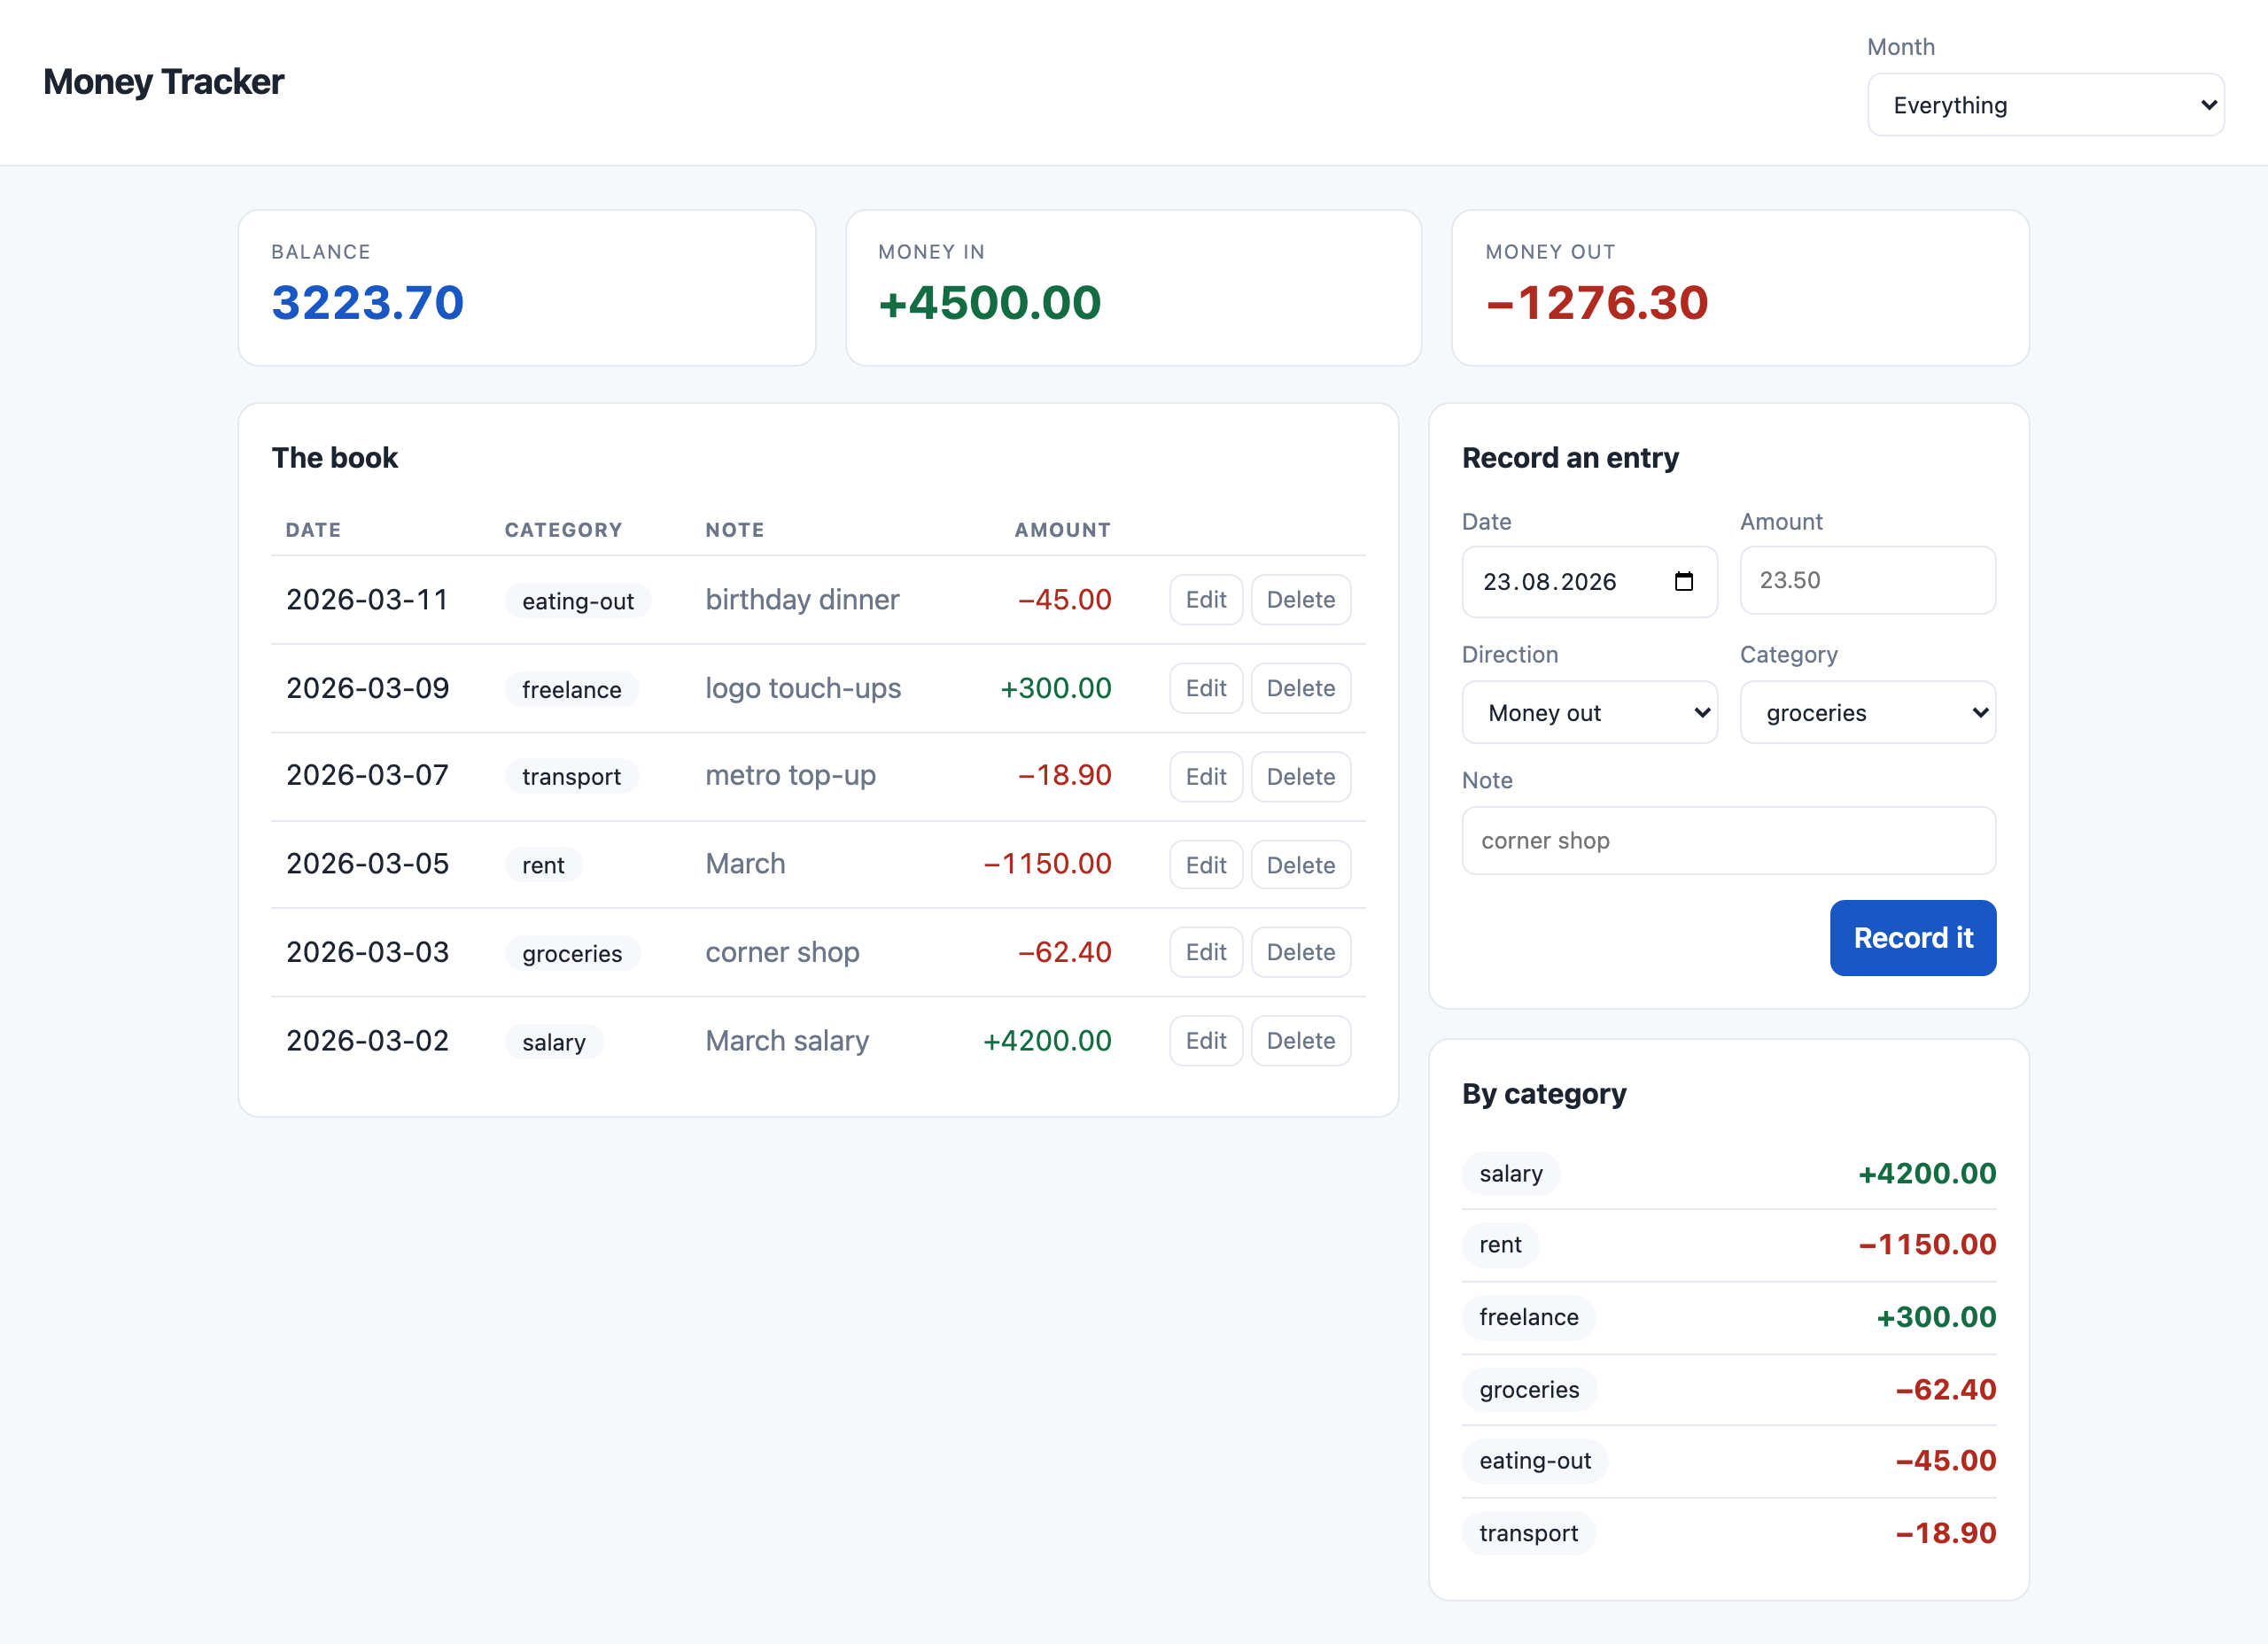
Task: Click the AMOUNT column header
Action: 1063,530
